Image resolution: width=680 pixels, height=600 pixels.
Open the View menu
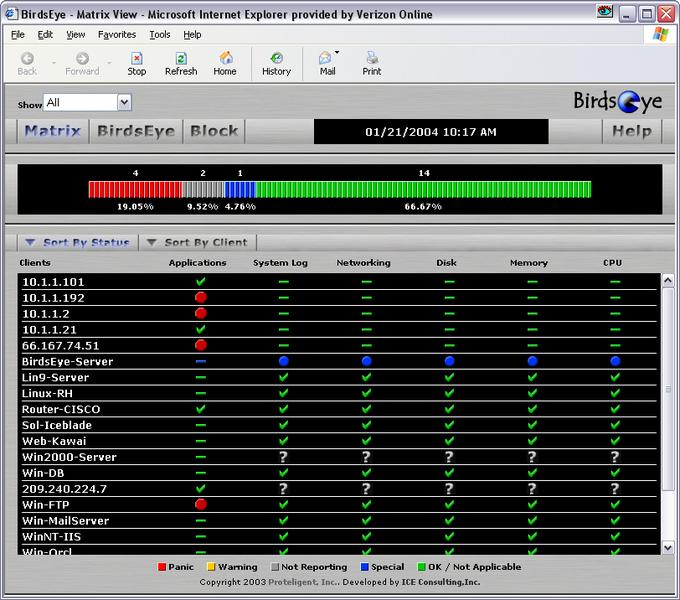pyautogui.click(x=75, y=35)
